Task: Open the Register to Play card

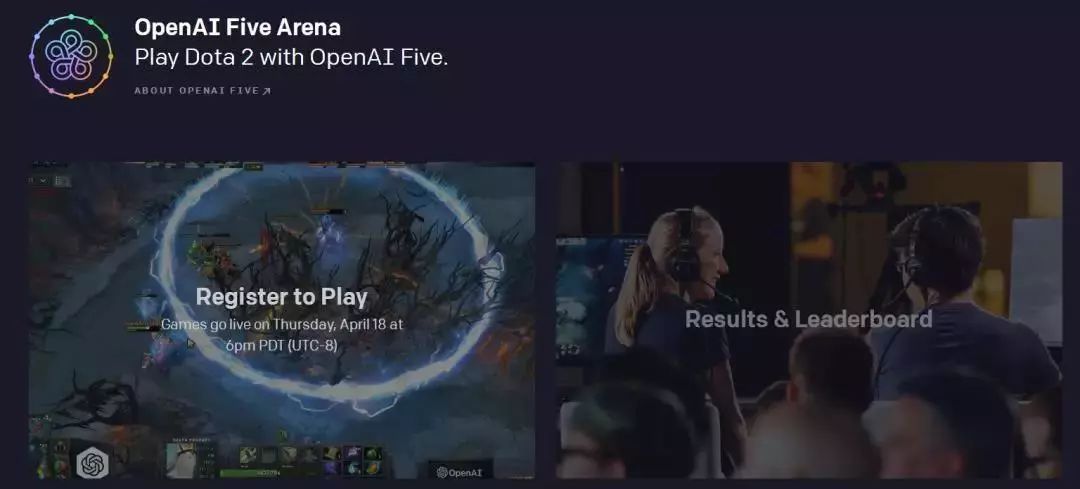Action: tap(282, 320)
